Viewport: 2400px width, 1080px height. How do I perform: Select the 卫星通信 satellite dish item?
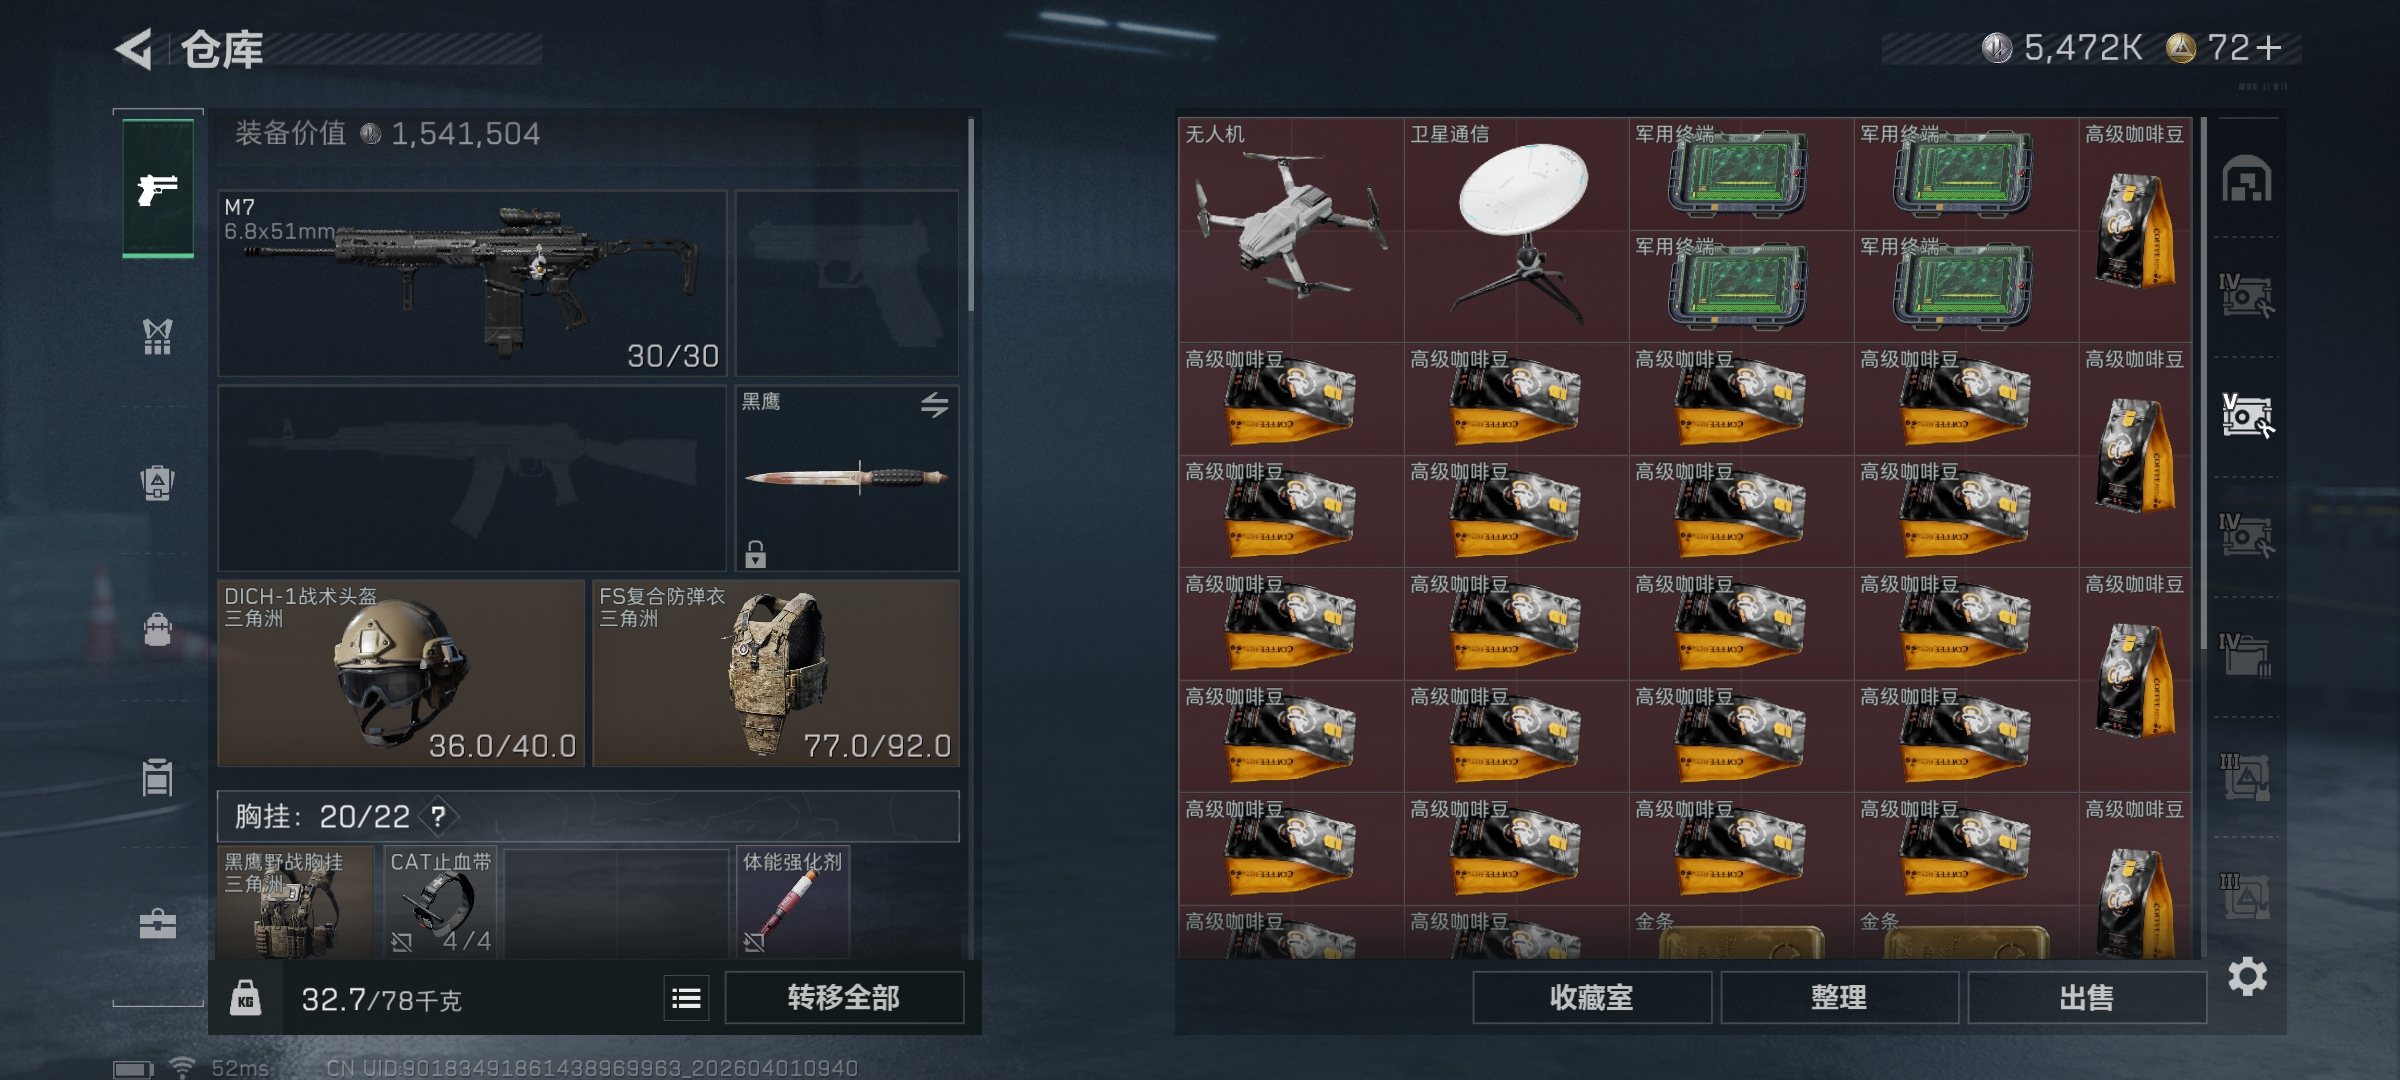point(1516,230)
